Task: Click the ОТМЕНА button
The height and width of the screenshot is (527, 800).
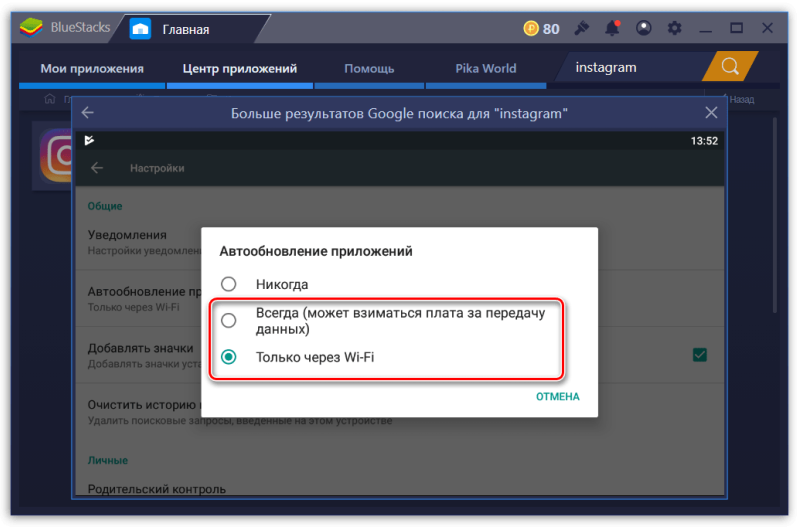Action: point(558,396)
